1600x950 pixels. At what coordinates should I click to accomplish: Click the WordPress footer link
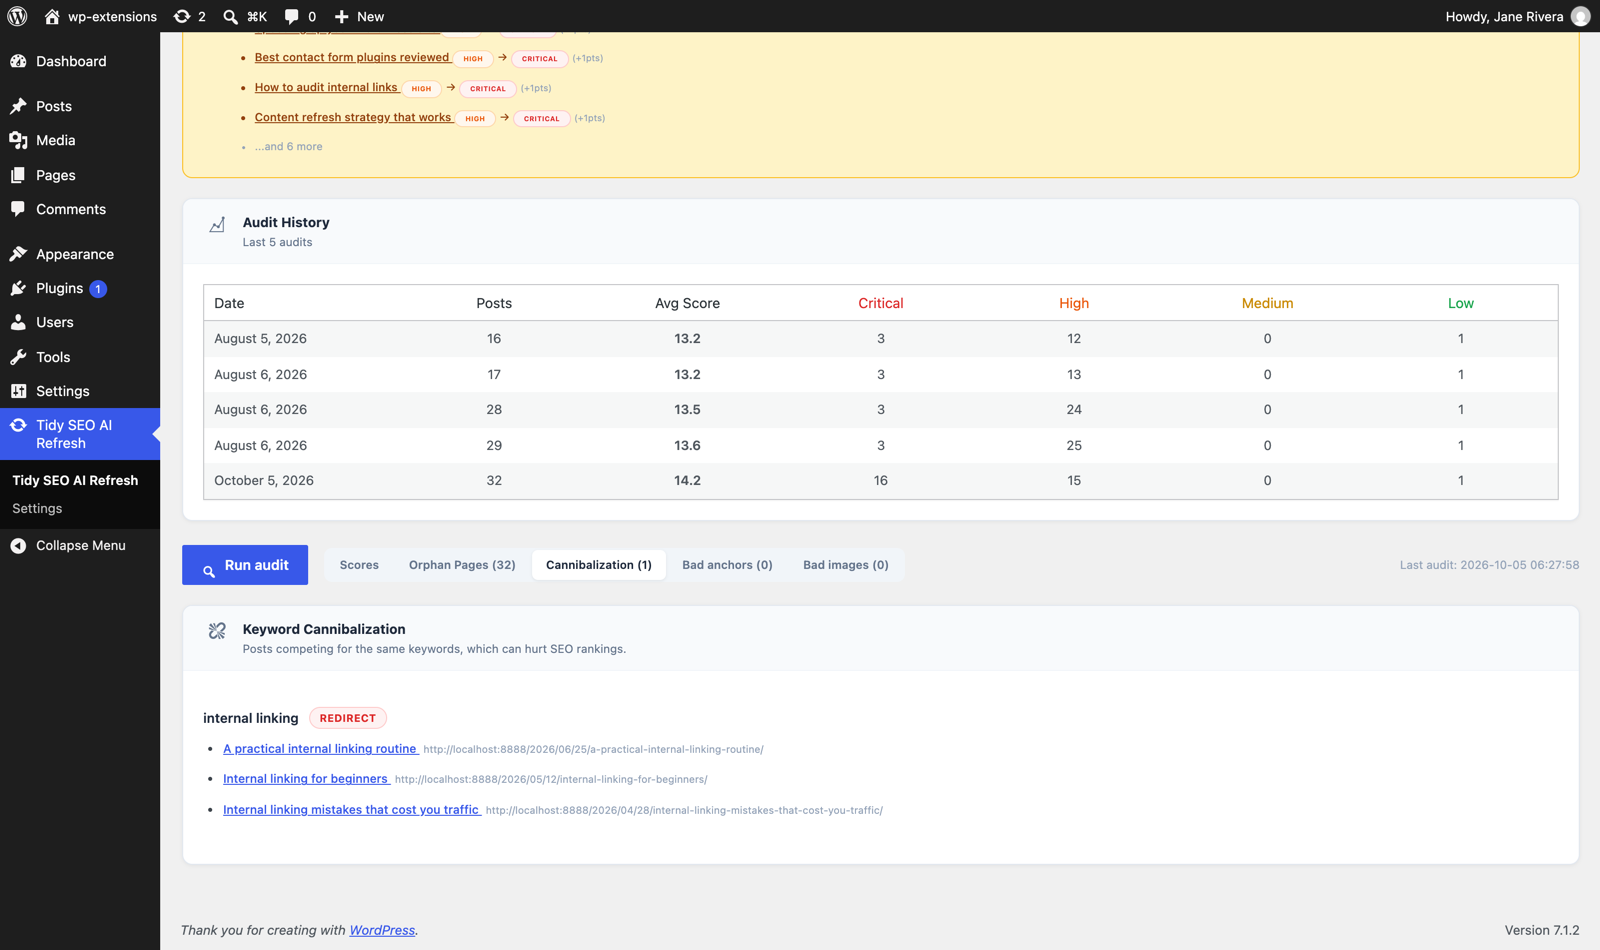point(382,930)
